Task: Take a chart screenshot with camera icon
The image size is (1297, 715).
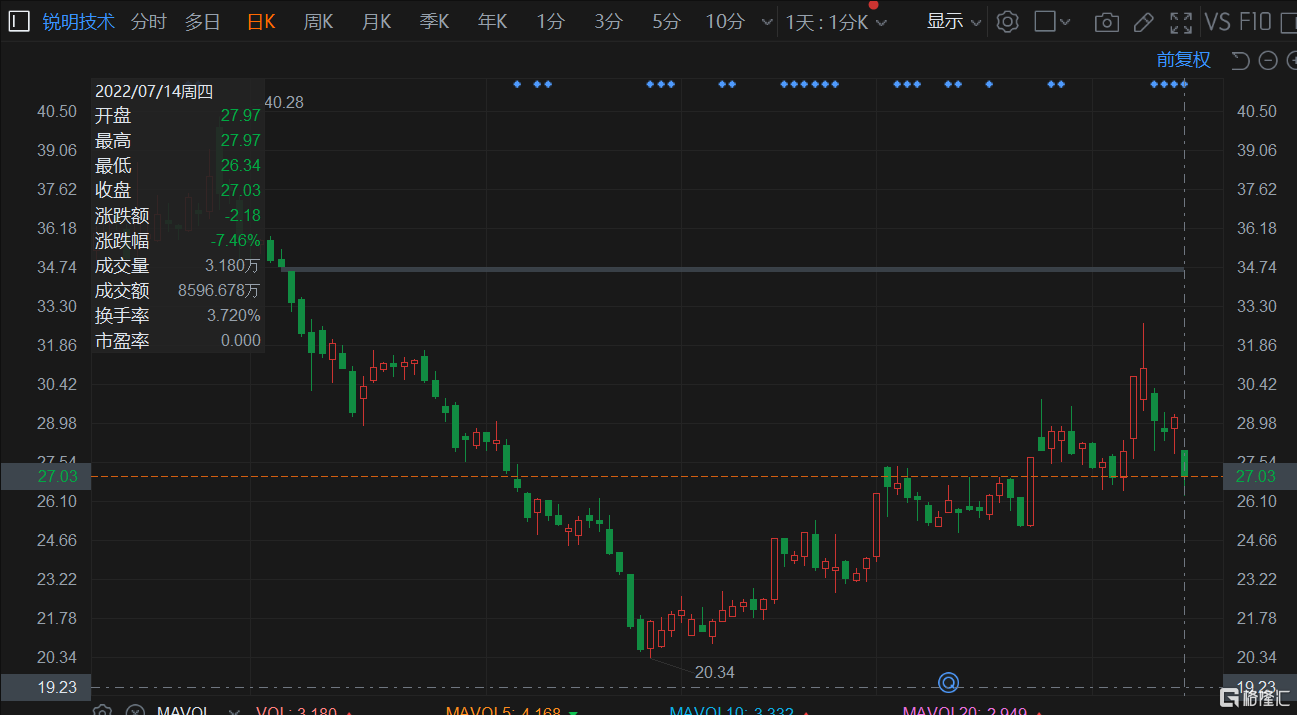Action: click(x=1106, y=21)
